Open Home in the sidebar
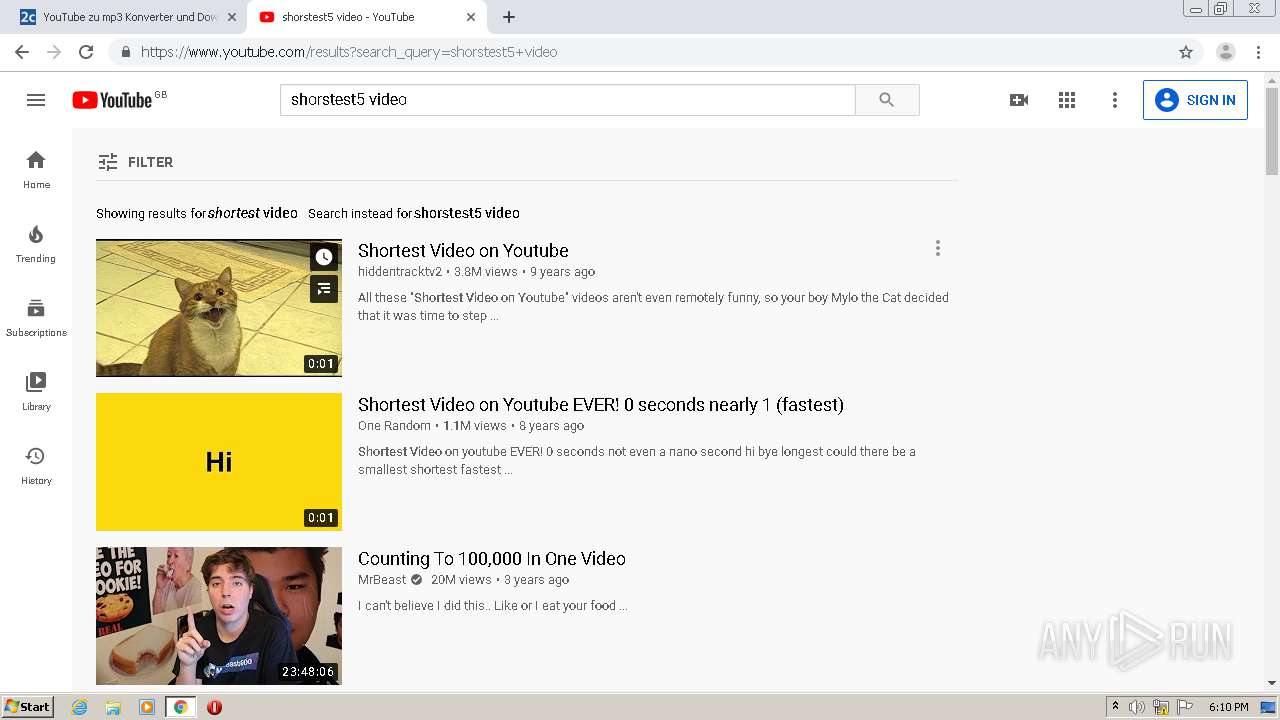The image size is (1280, 720). tap(36, 170)
